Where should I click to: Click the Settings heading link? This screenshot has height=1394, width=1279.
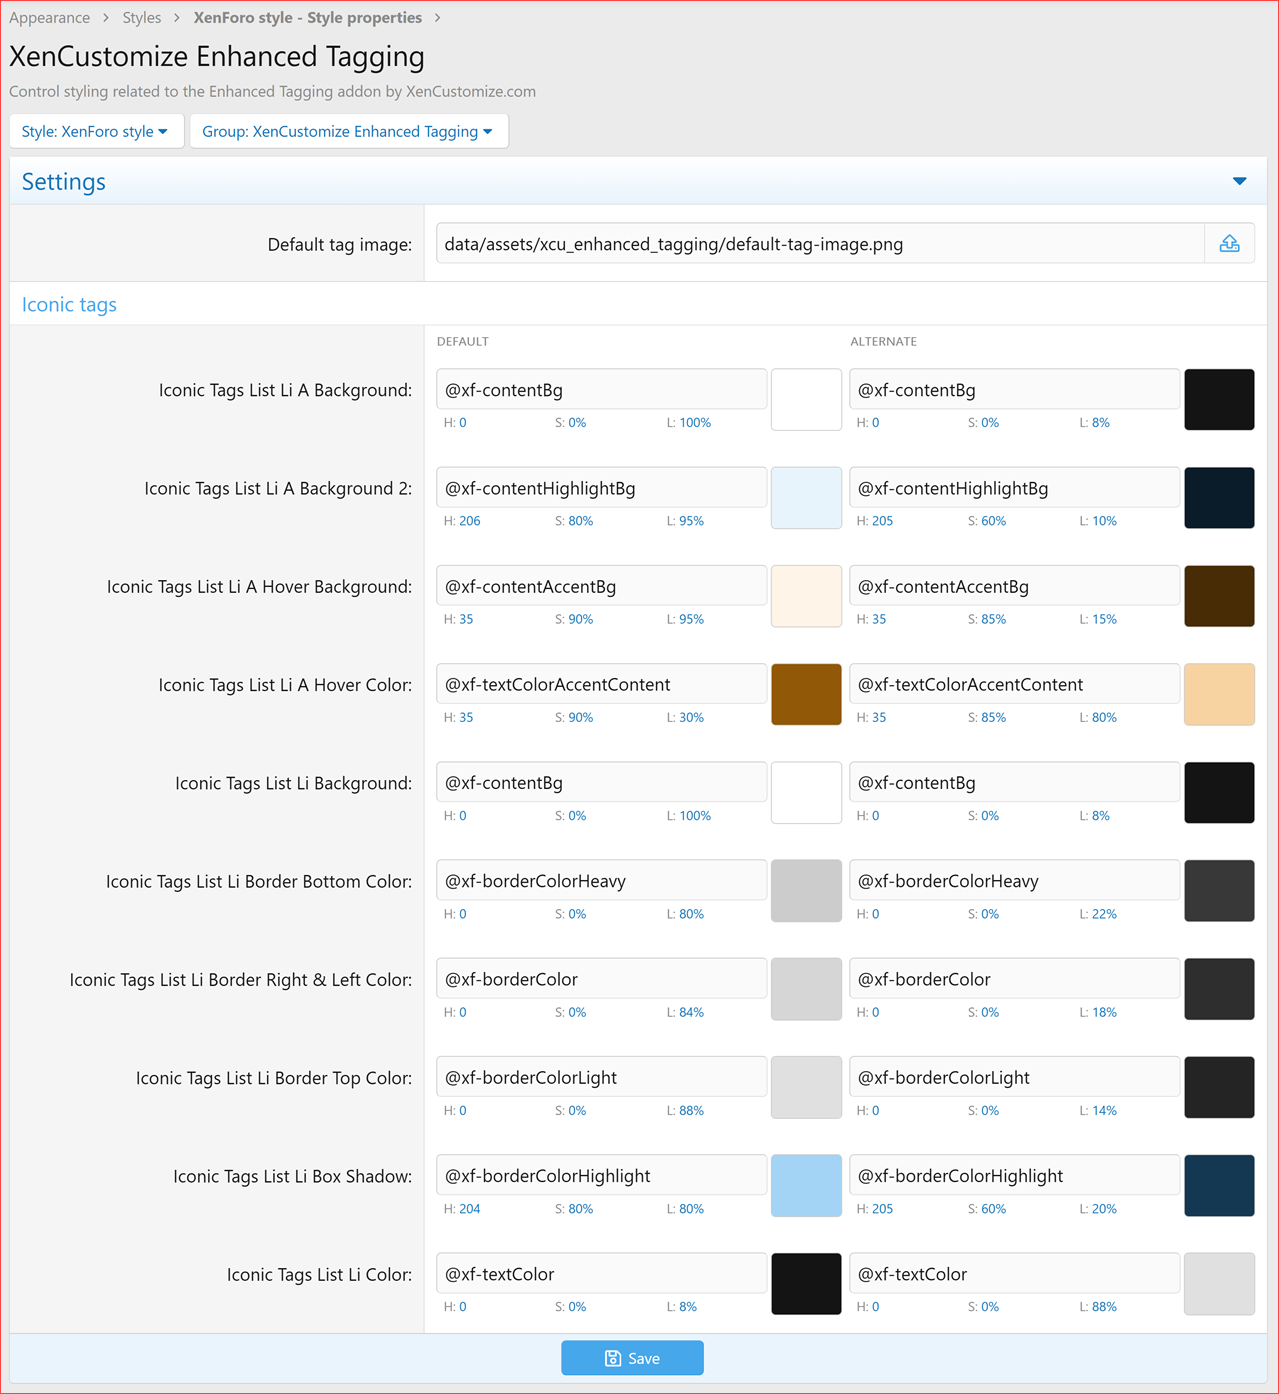[x=63, y=181]
